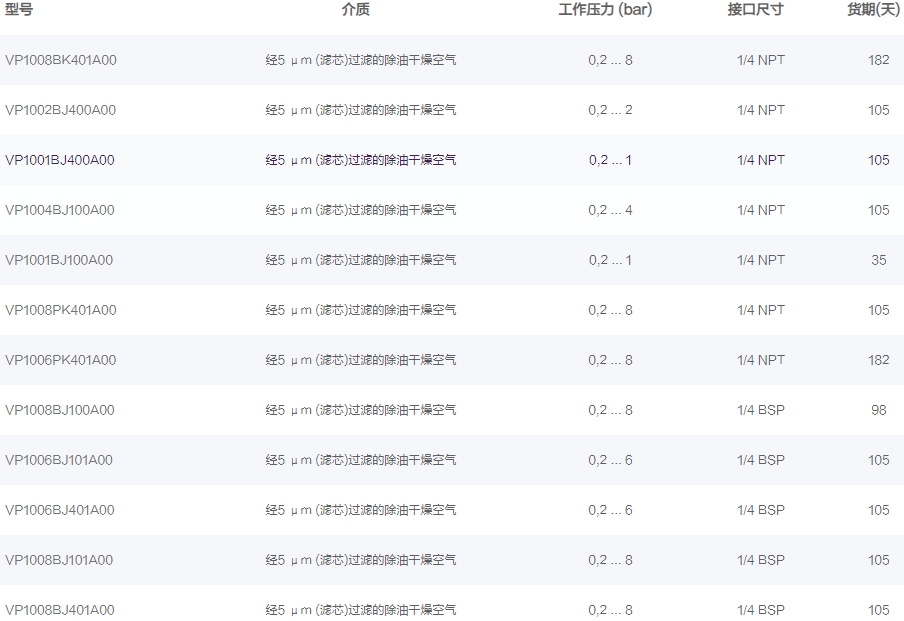Open model VP1002BJ400A00
Screen dimensions: 904x621
tap(61, 110)
